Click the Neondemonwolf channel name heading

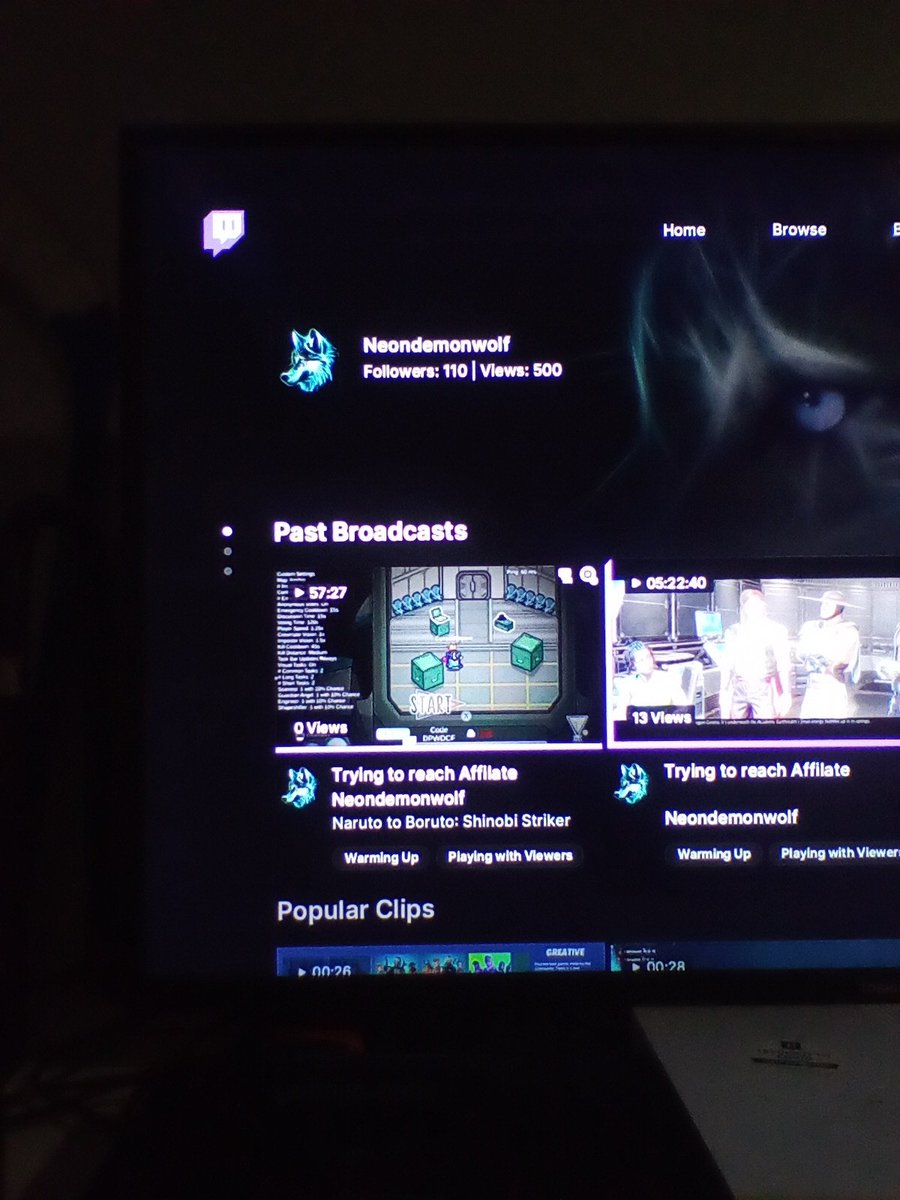pos(436,345)
